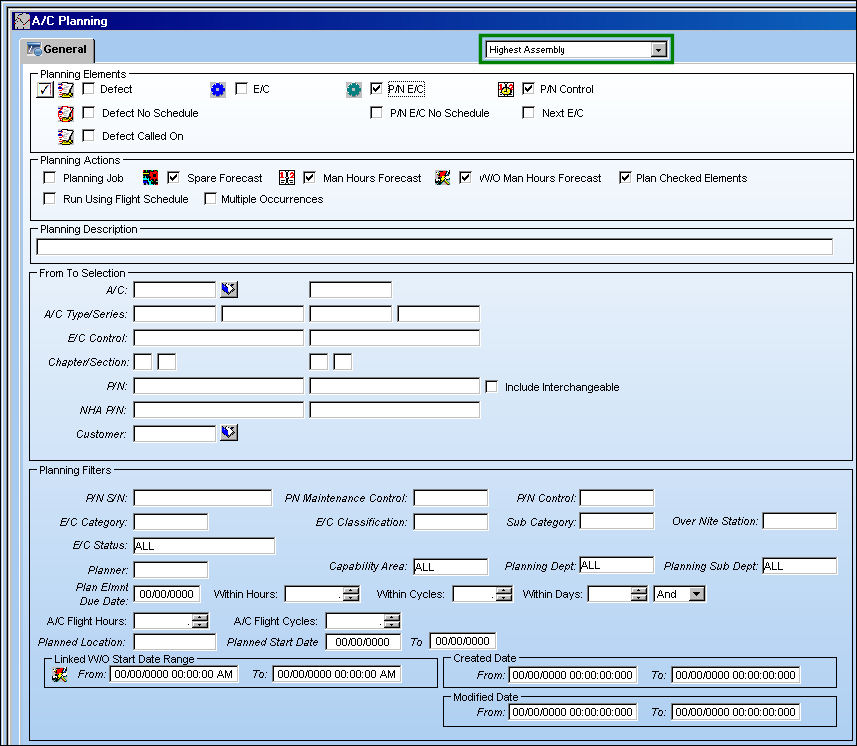
Task: Check the Include Interchangeable box
Action: click(492, 387)
